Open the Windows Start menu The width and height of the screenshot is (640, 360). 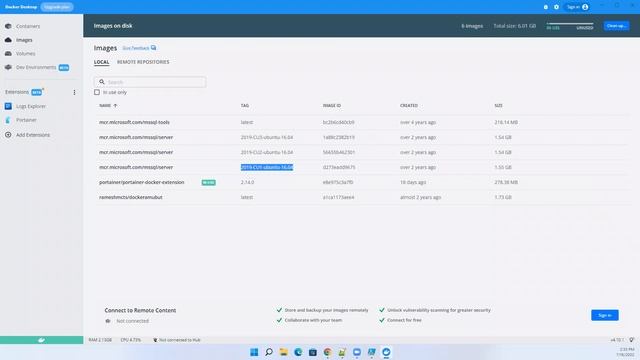click(x=254, y=352)
